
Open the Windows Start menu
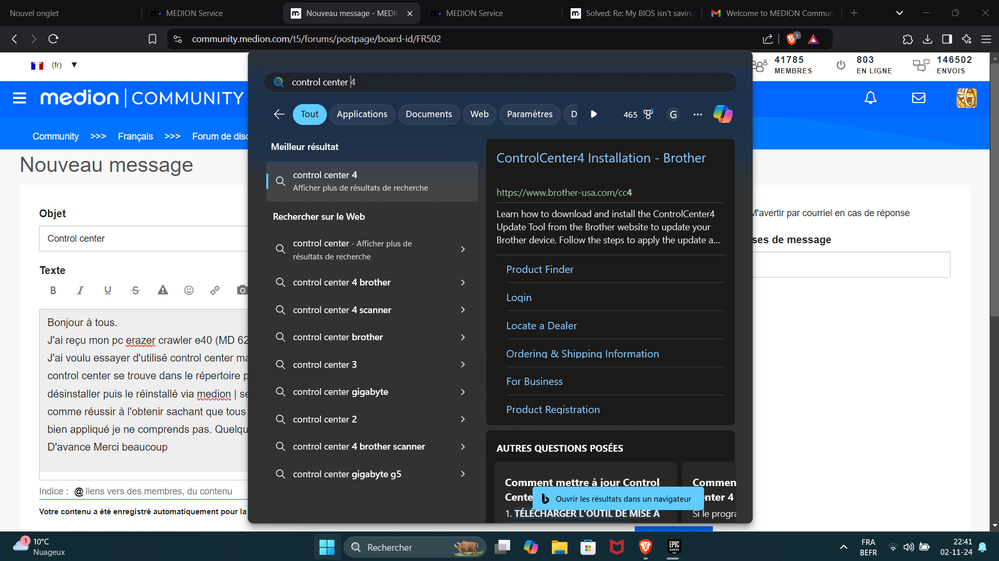[x=327, y=547]
